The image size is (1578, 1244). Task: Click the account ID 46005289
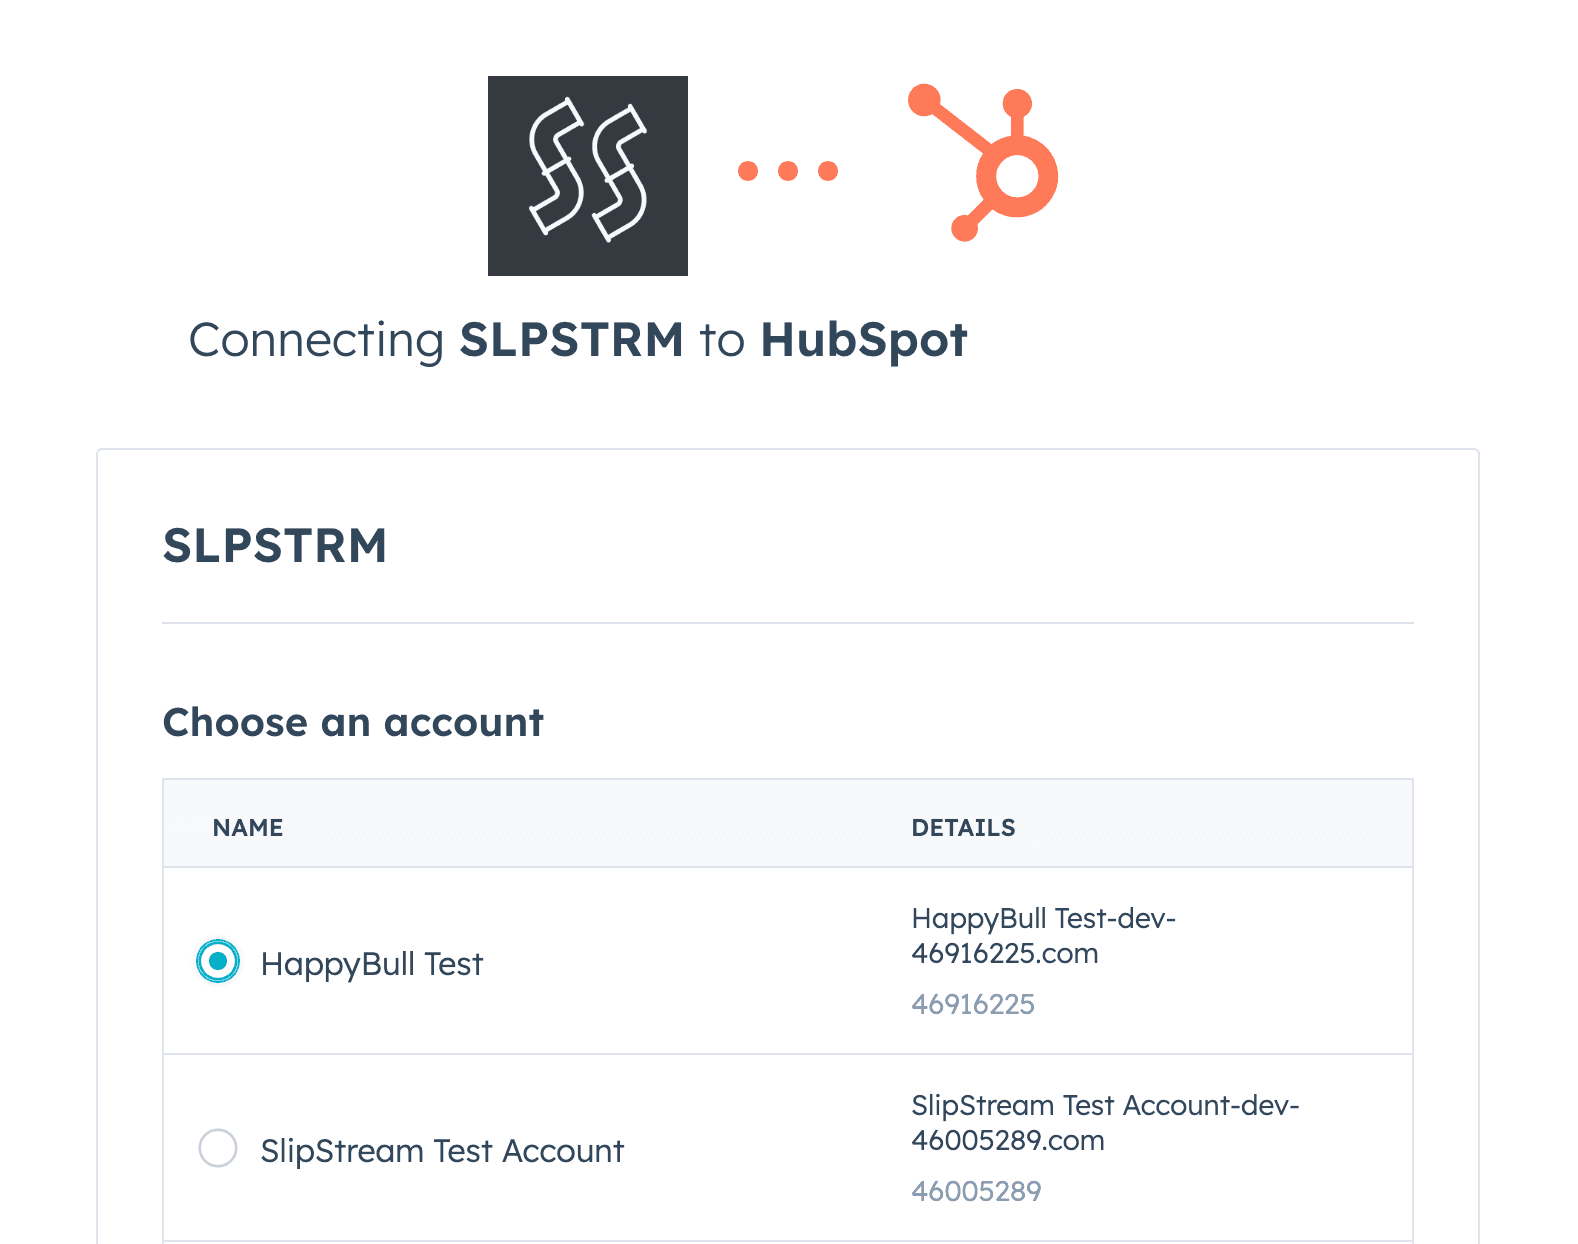(x=976, y=1190)
